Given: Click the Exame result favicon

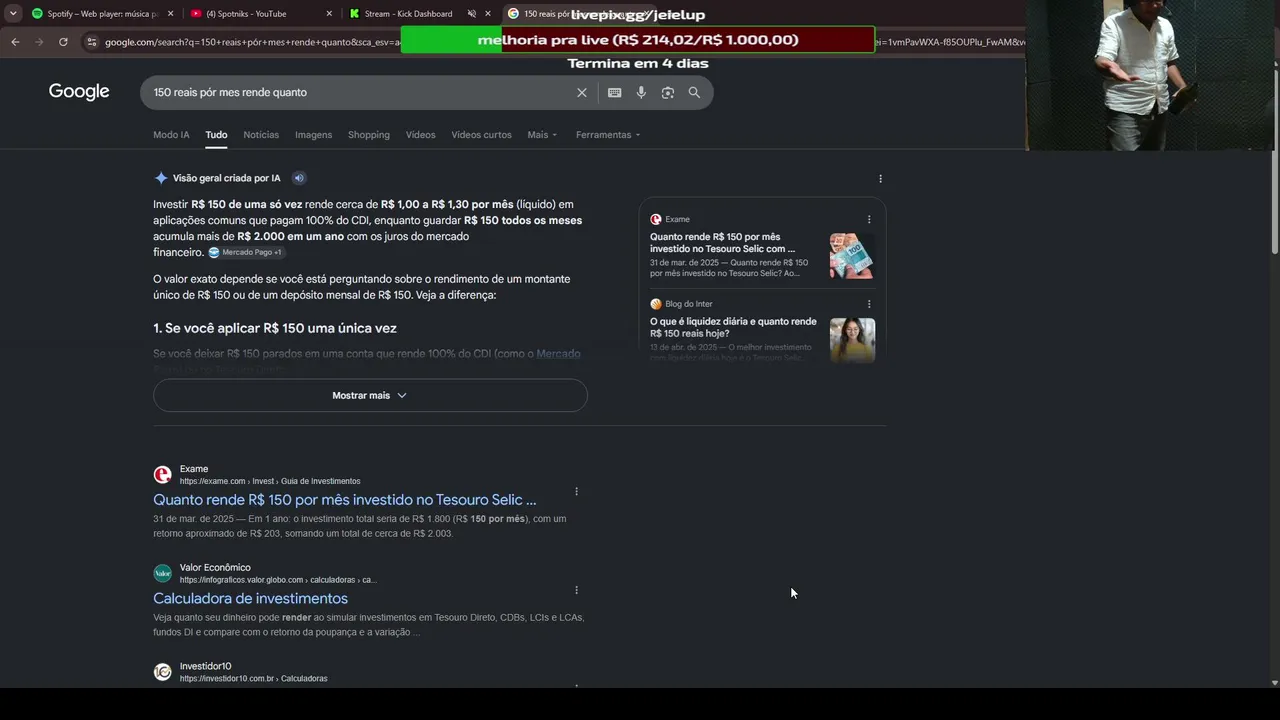Looking at the screenshot, I should pyautogui.click(x=162, y=475).
